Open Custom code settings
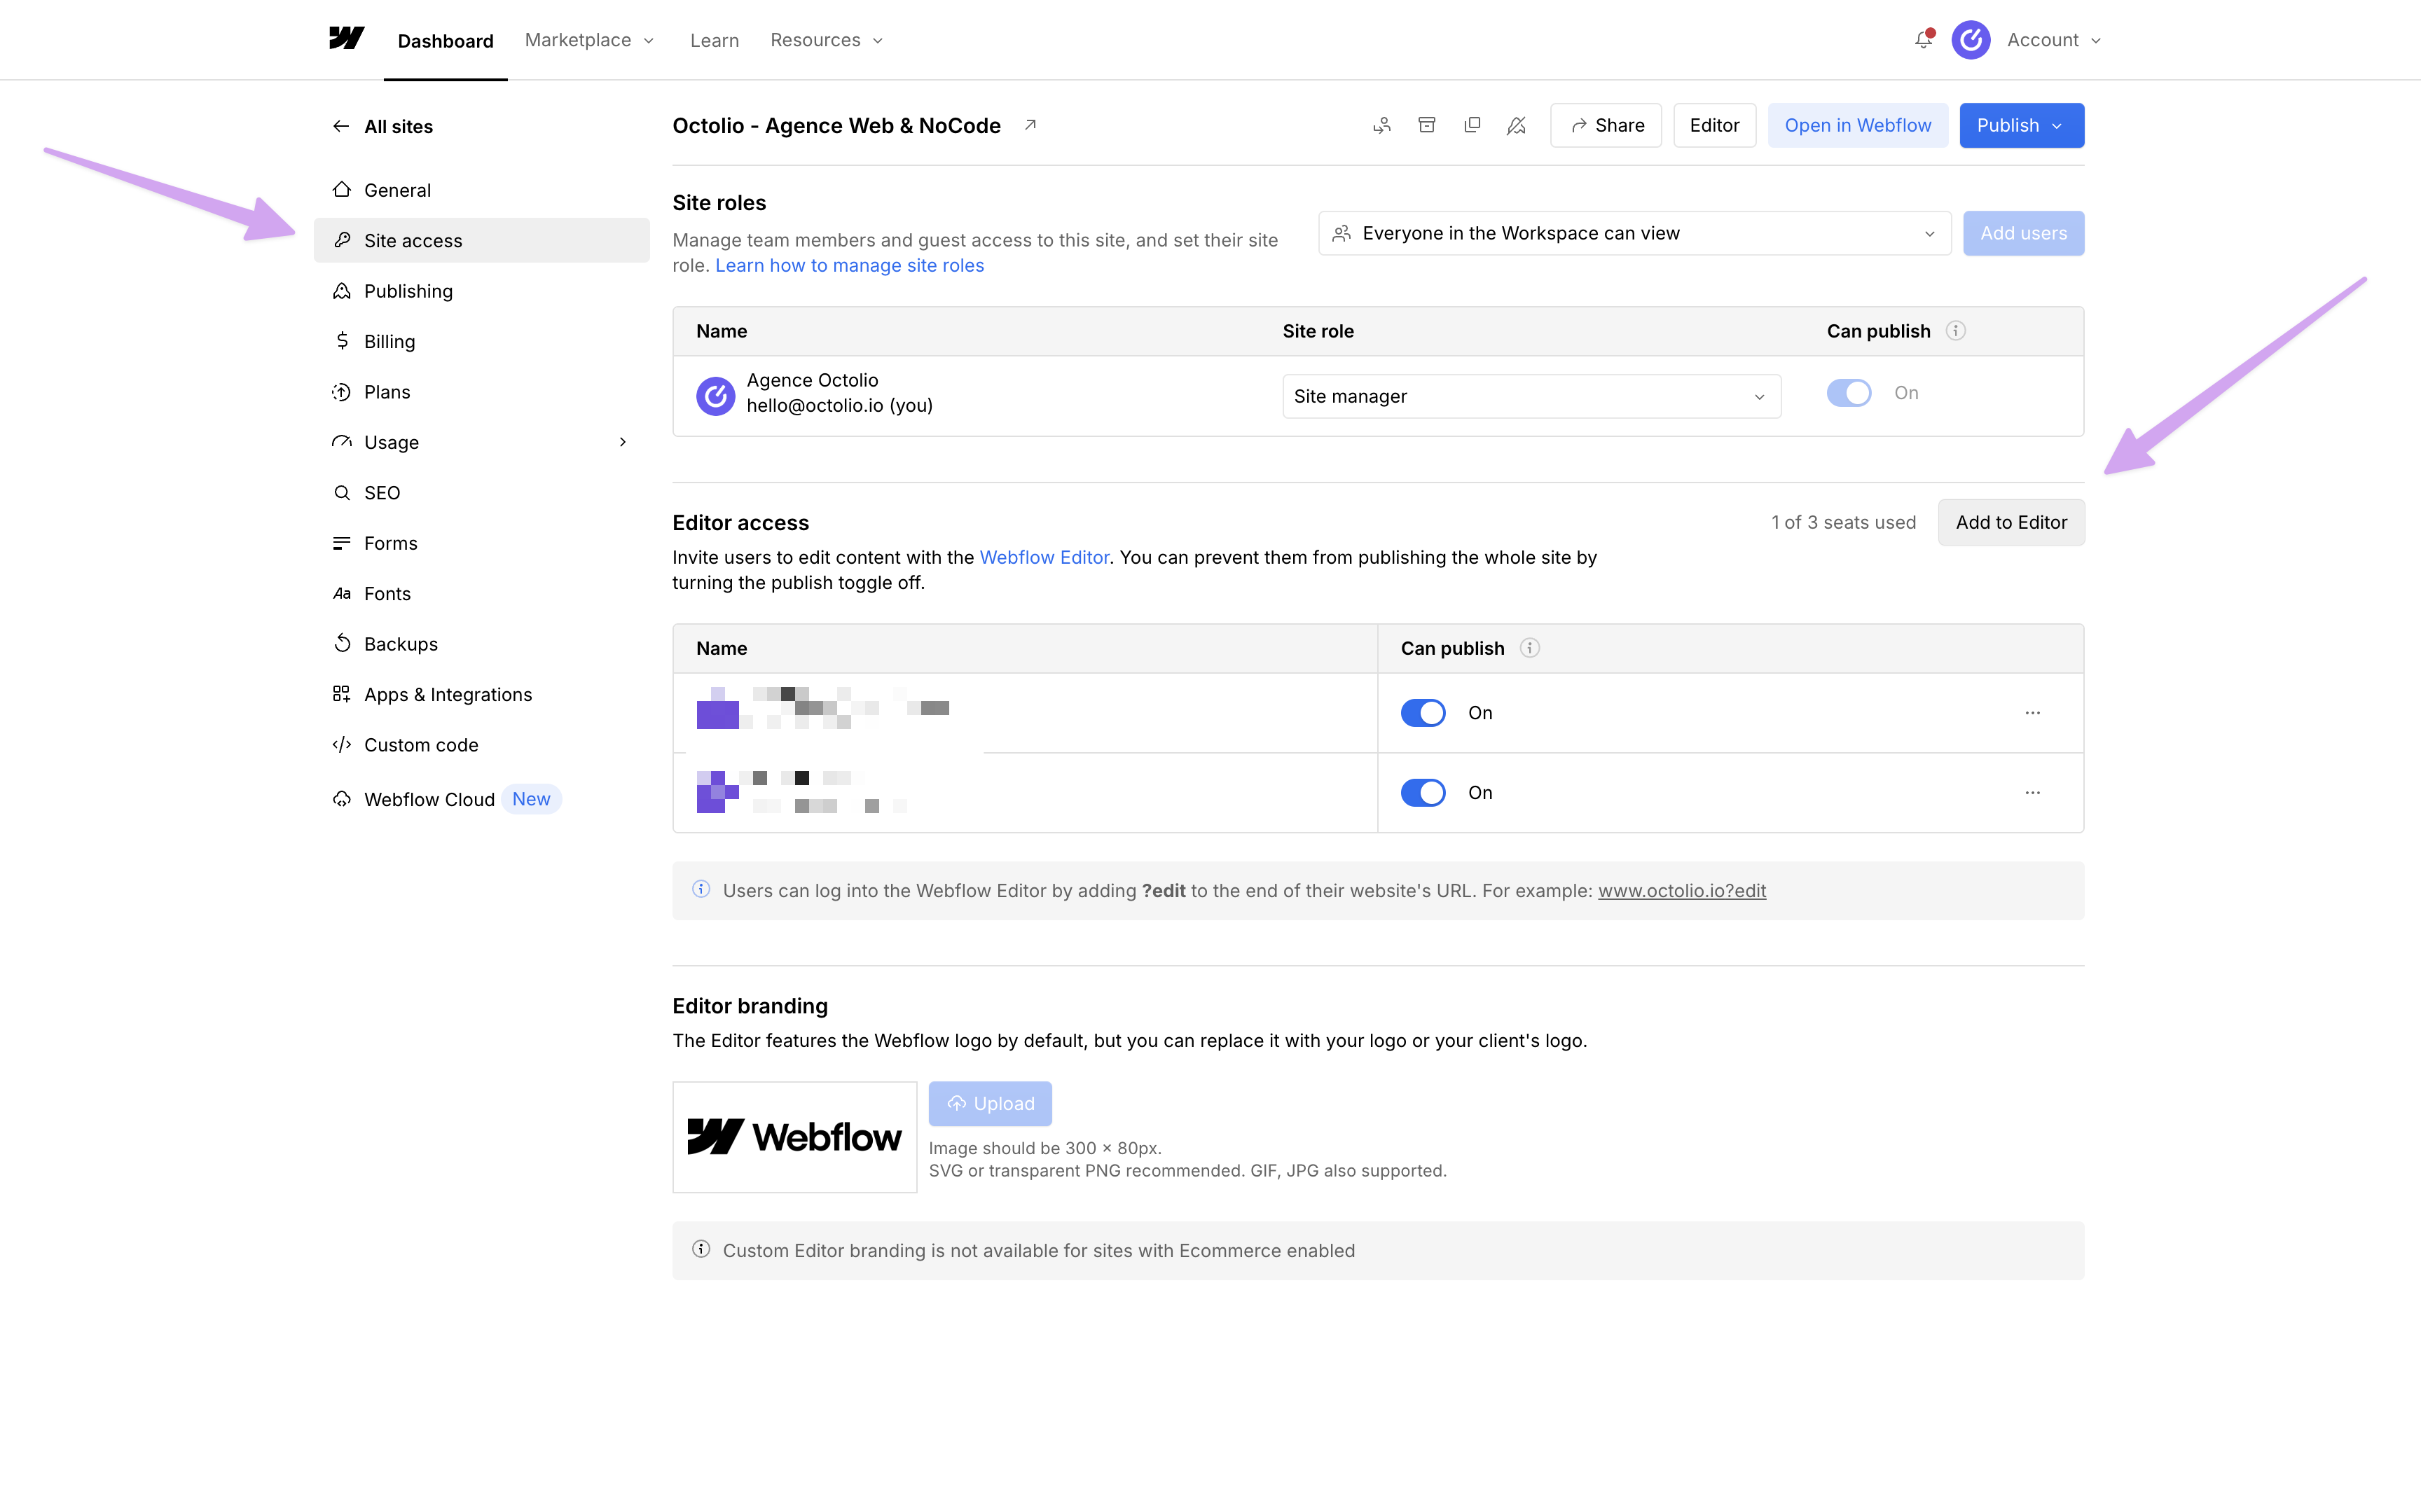Image resolution: width=2421 pixels, height=1512 pixels. 481,745
